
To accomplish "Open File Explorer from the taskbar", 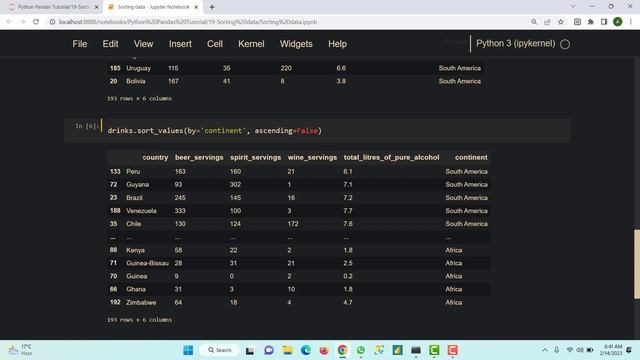I will coord(287,350).
